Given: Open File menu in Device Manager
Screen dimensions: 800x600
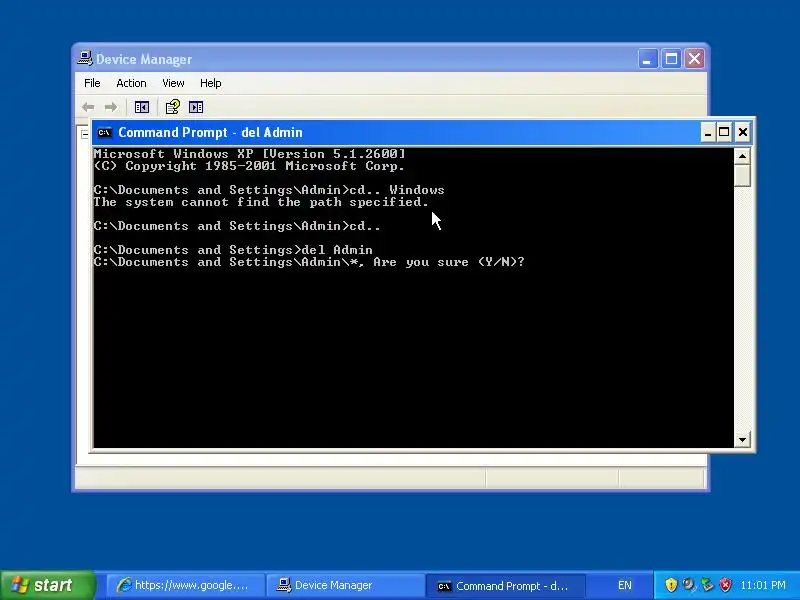Looking at the screenshot, I should click(92, 83).
